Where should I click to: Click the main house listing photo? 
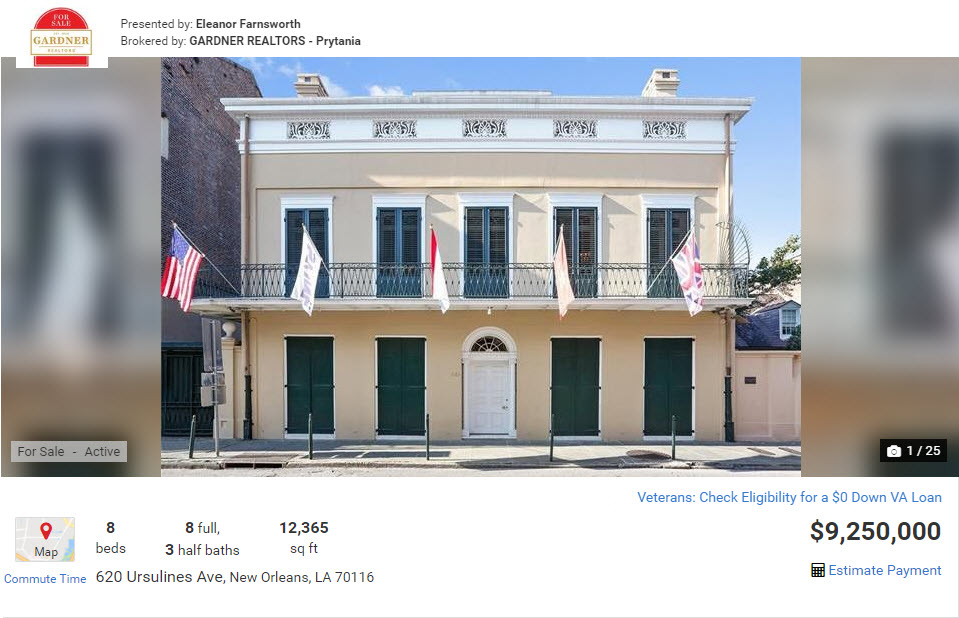[481, 267]
